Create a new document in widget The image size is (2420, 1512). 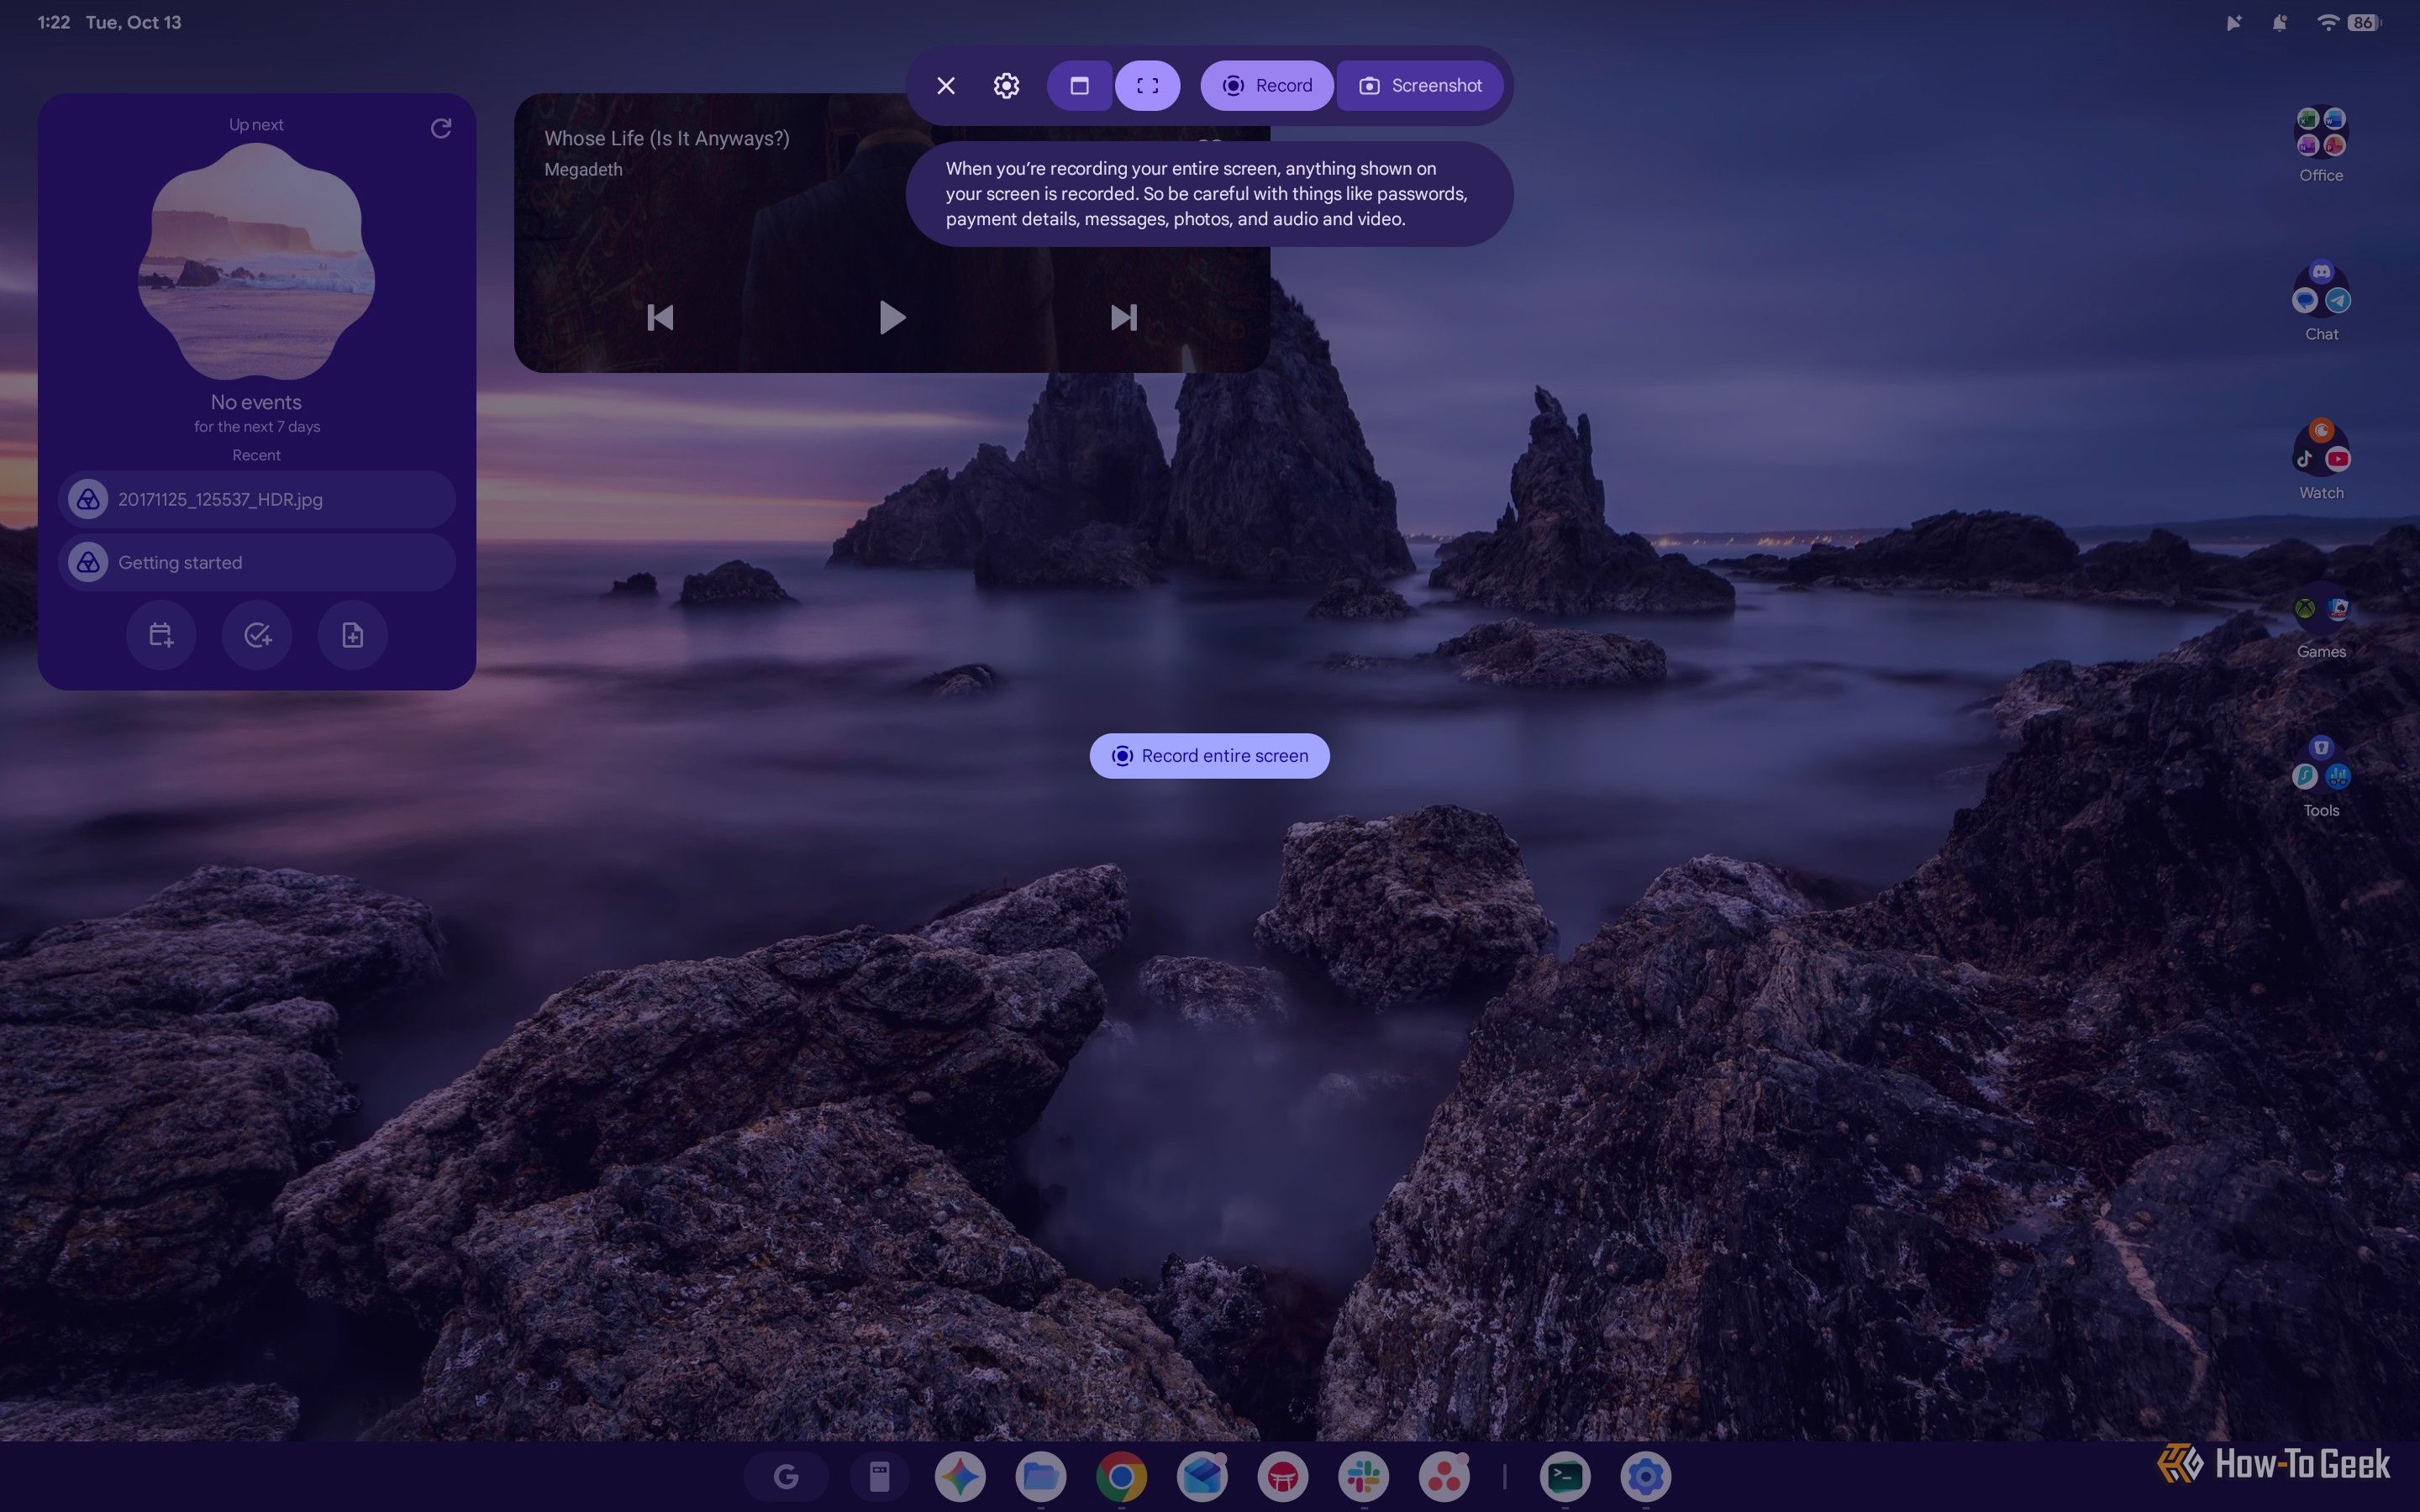(352, 635)
